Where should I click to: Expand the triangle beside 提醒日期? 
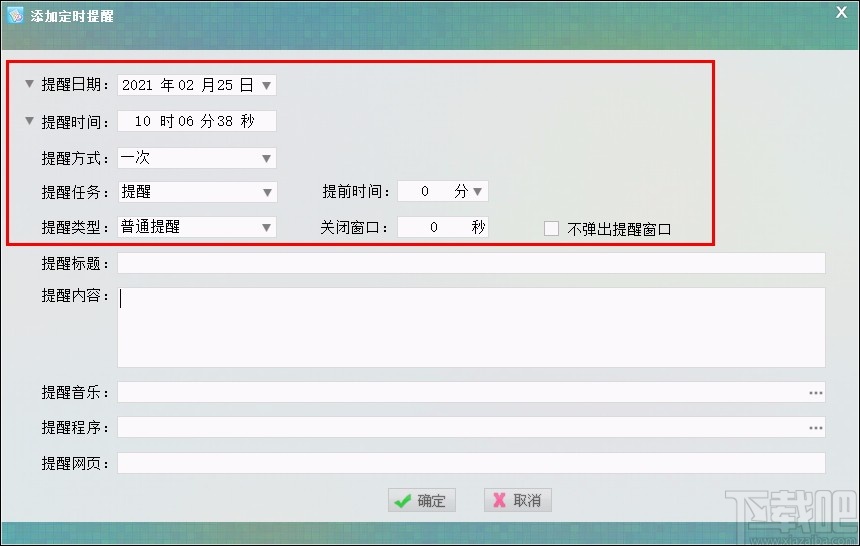pos(30,84)
